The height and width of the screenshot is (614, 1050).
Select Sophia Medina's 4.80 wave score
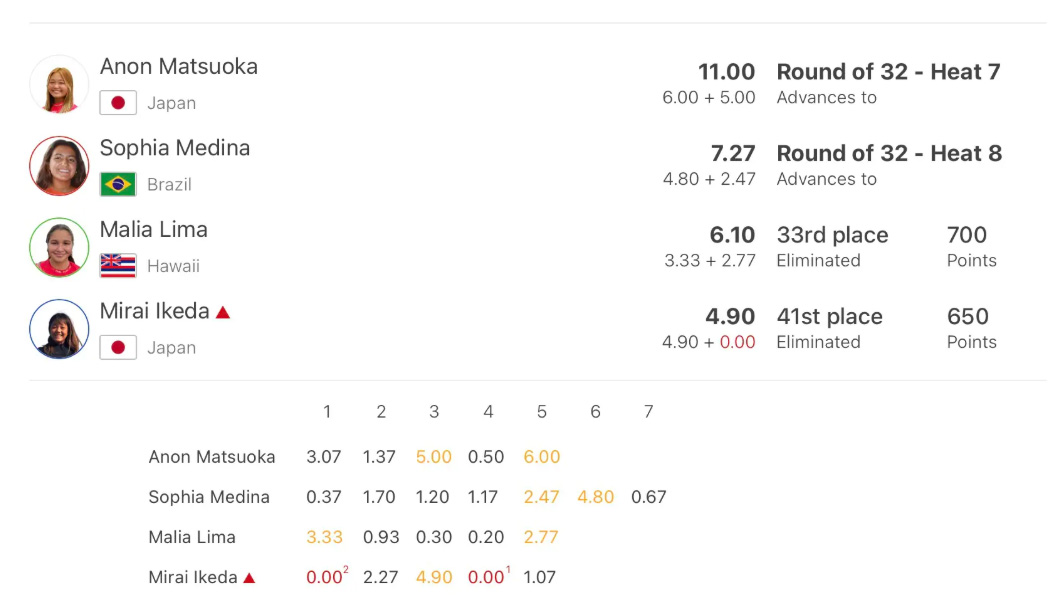[x=595, y=497]
